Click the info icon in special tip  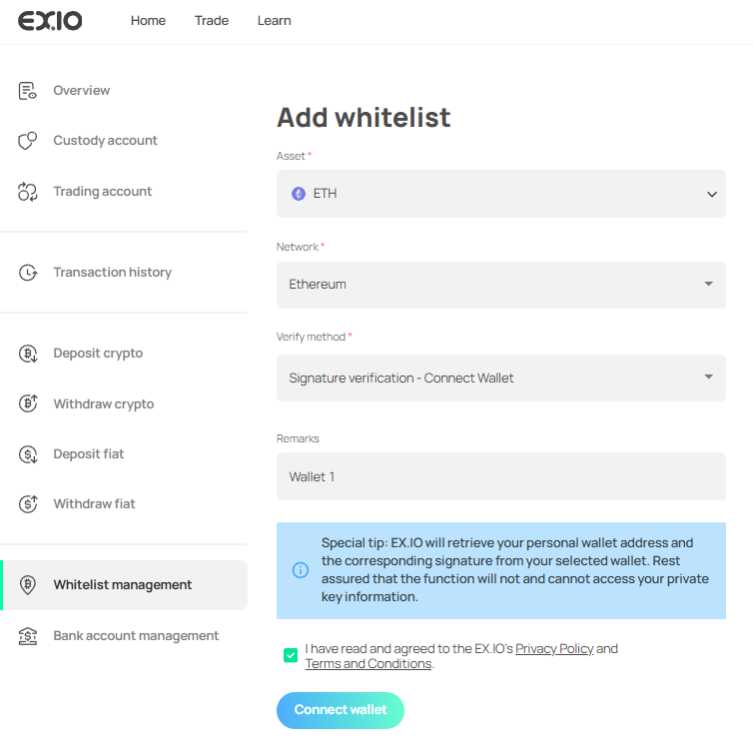click(x=300, y=570)
